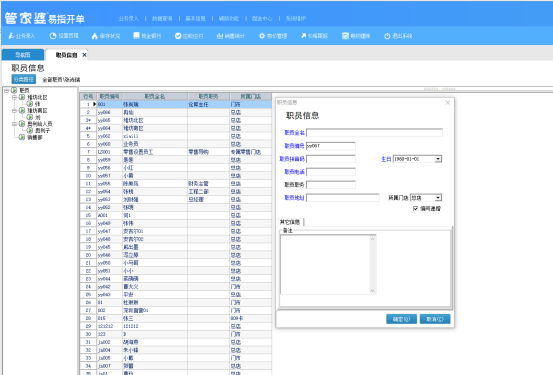Open 经营历程 pie-chart toolbar icon
The width and height of the screenshot is (553, 375).
pyautogui.click(x=53, y=36)
